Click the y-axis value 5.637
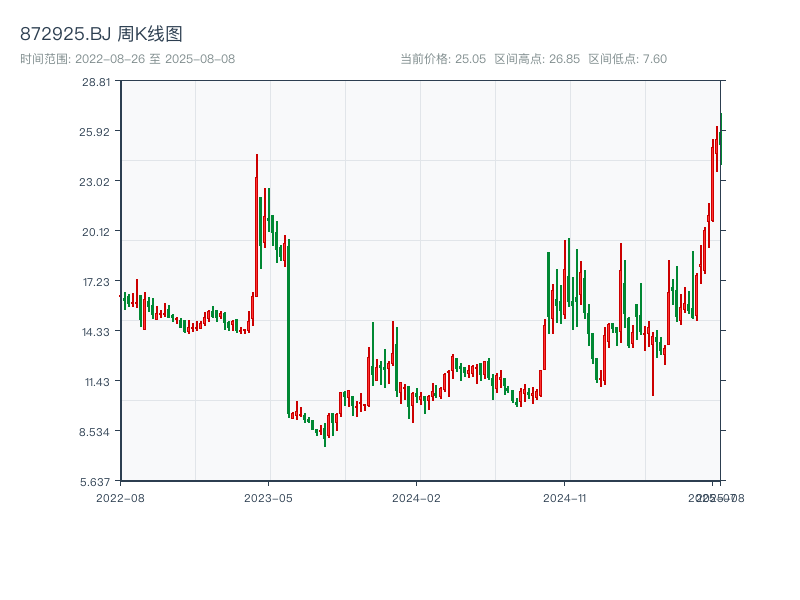 [x=95, y=482]
